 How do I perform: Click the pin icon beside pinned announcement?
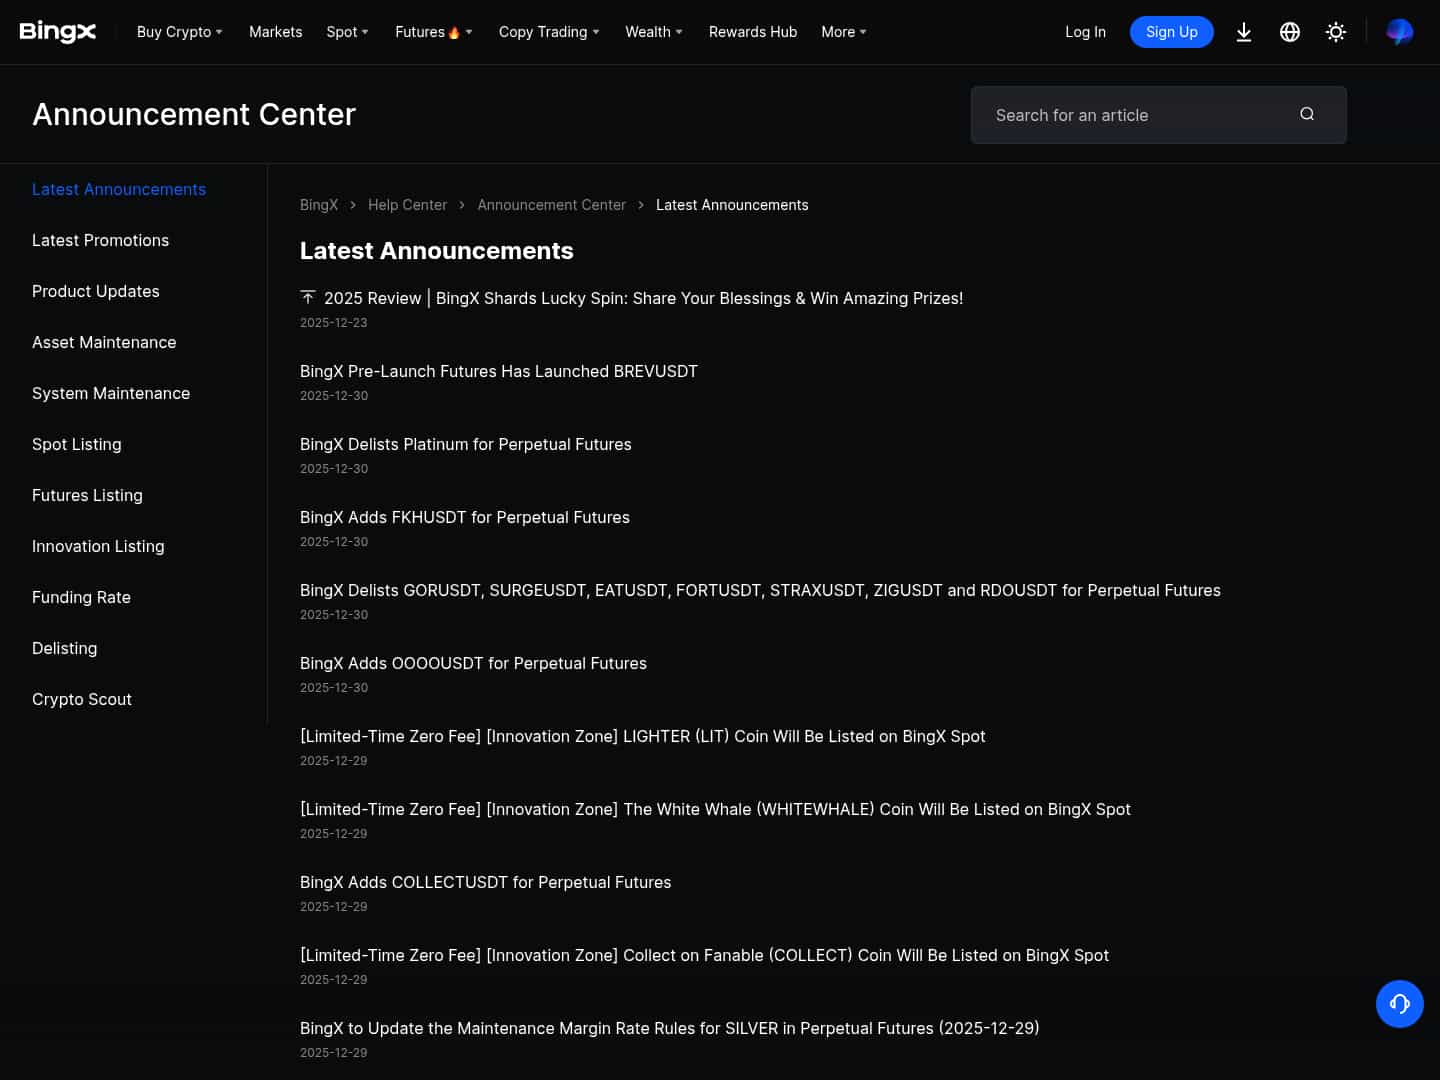pos(308,297)
